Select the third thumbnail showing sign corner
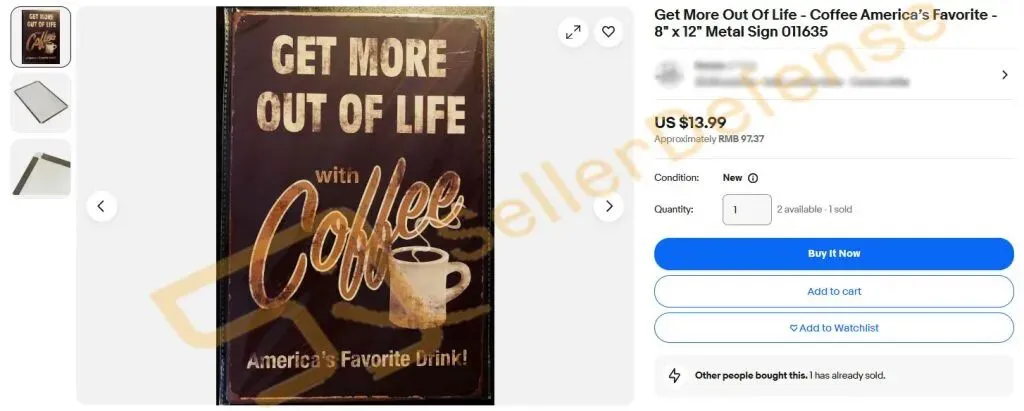The width and height of the screenshot is (1024, 411). (x=41, y=169)
